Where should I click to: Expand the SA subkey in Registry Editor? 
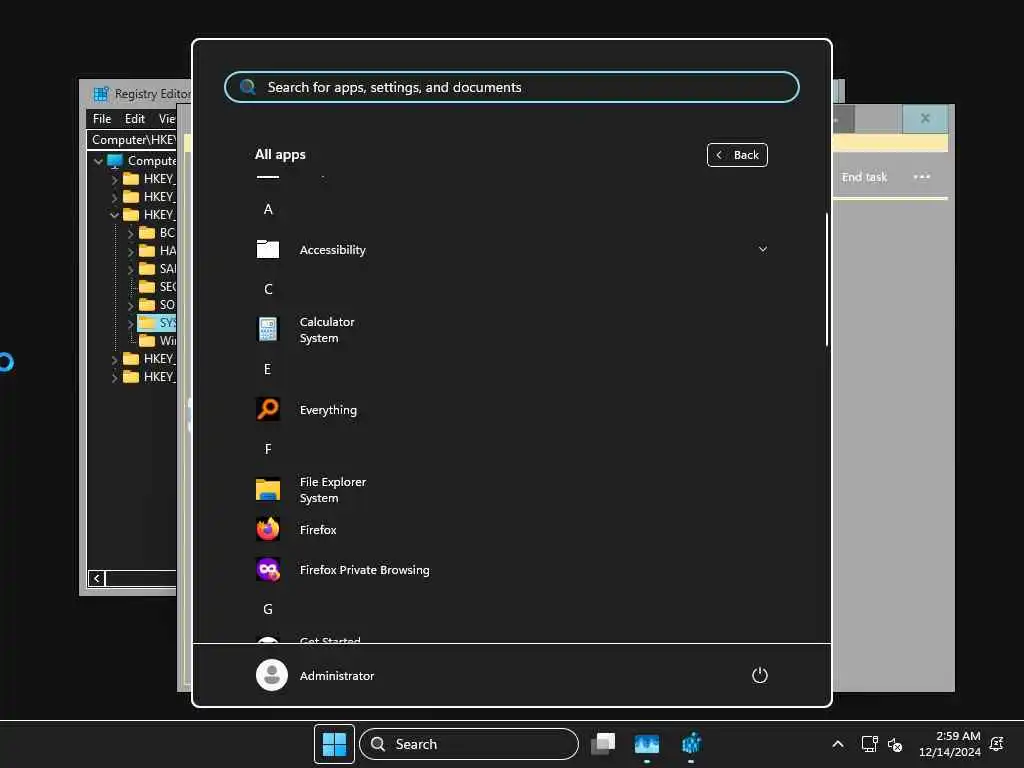pos(130,269)
